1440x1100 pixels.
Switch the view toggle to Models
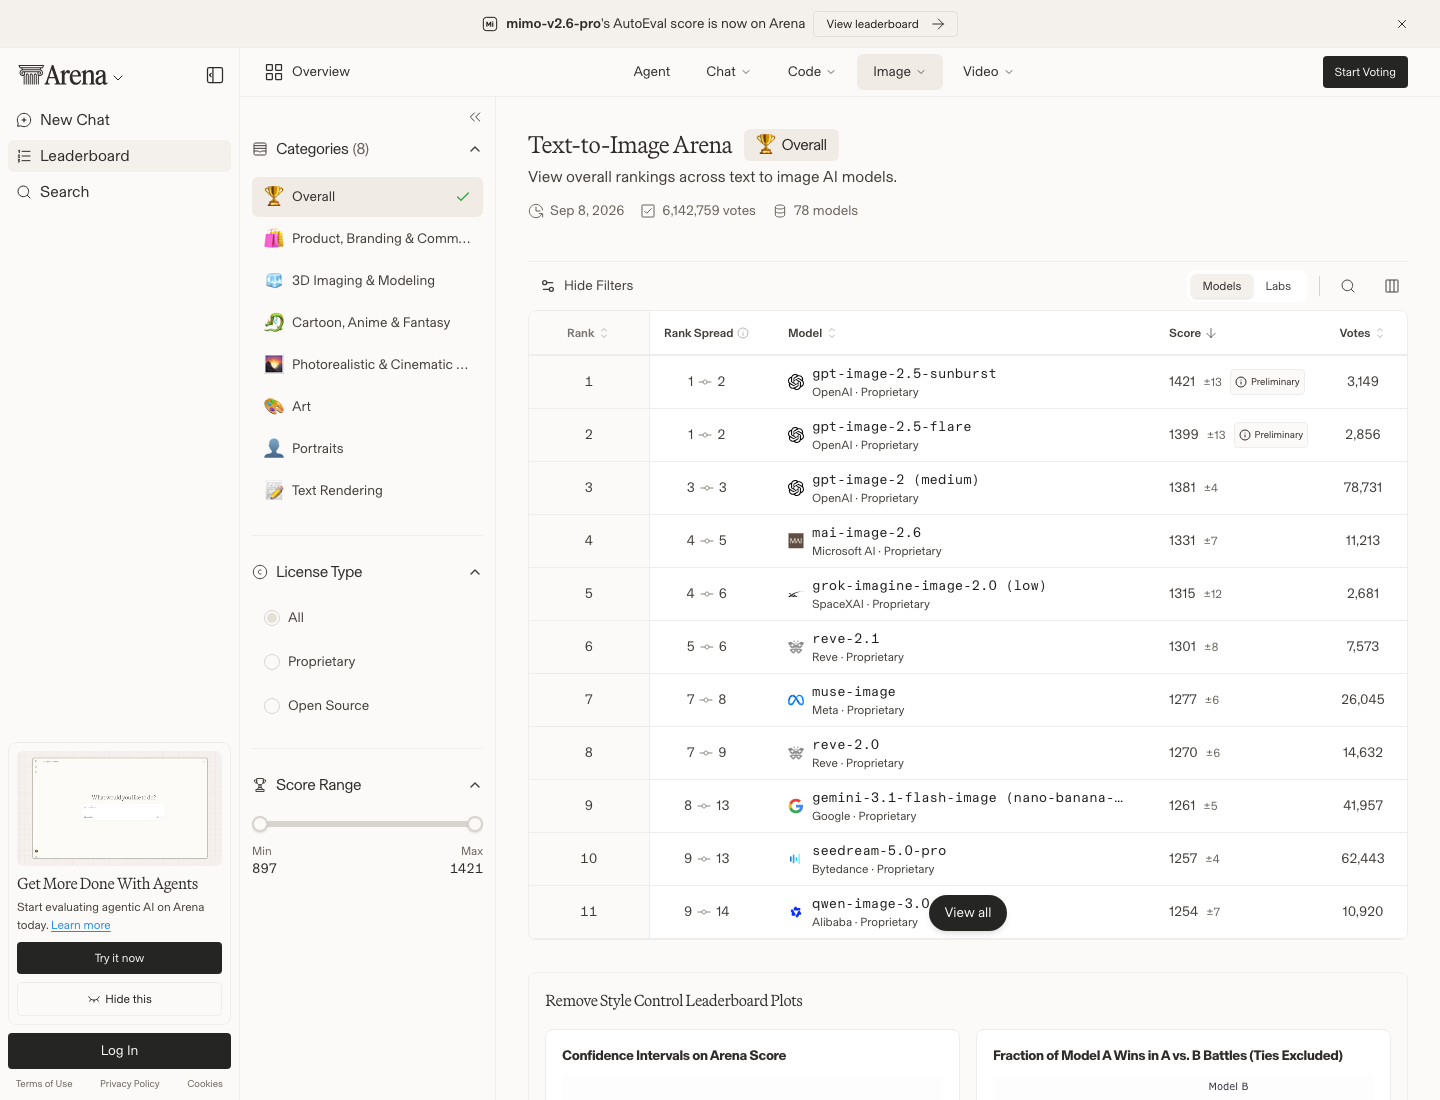1222,286
